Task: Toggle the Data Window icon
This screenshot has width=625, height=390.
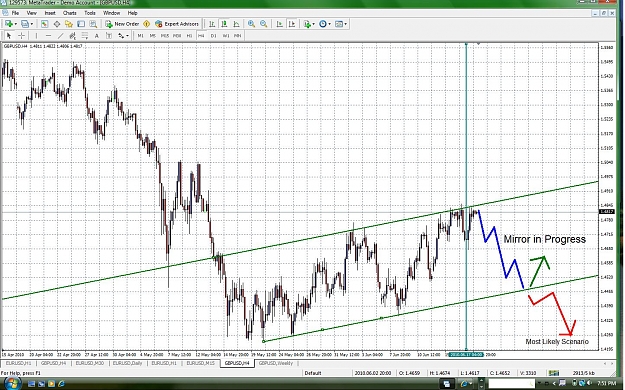Action: pyautogui.click(x=57, y=24)
